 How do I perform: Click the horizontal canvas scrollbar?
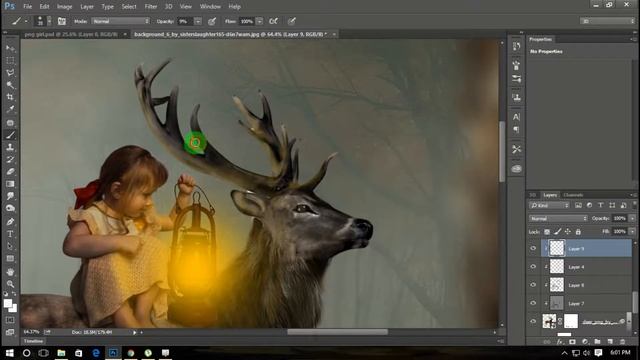click(x=337, y=332)
